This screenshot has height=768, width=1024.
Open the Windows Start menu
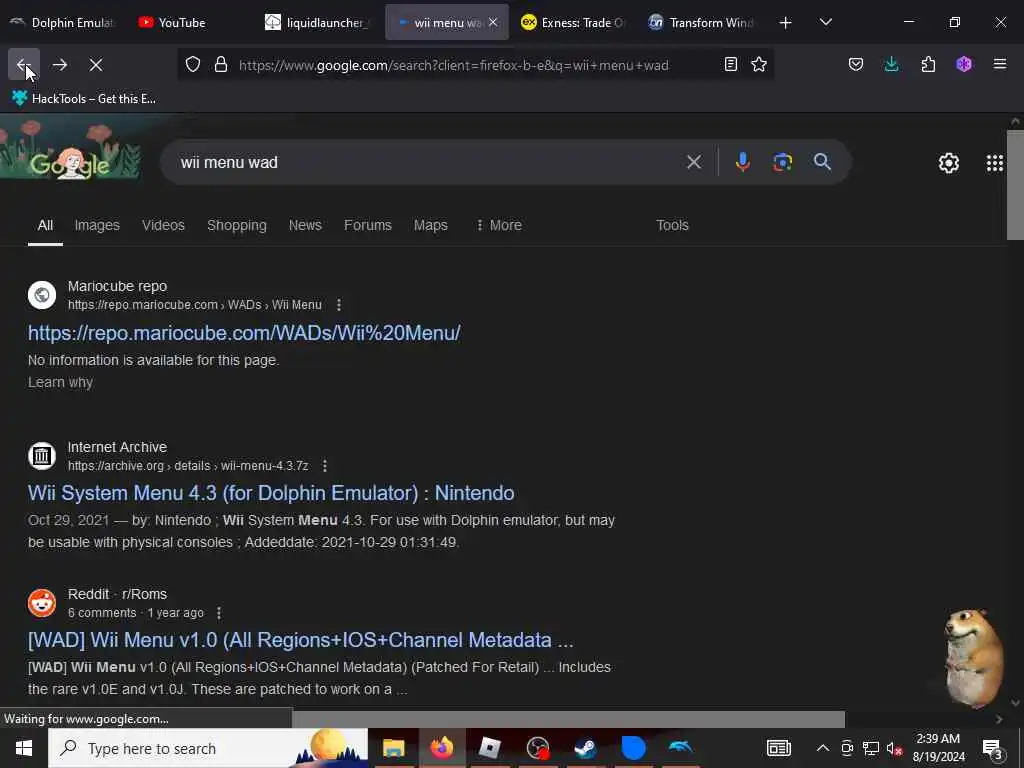pos(24,748)
